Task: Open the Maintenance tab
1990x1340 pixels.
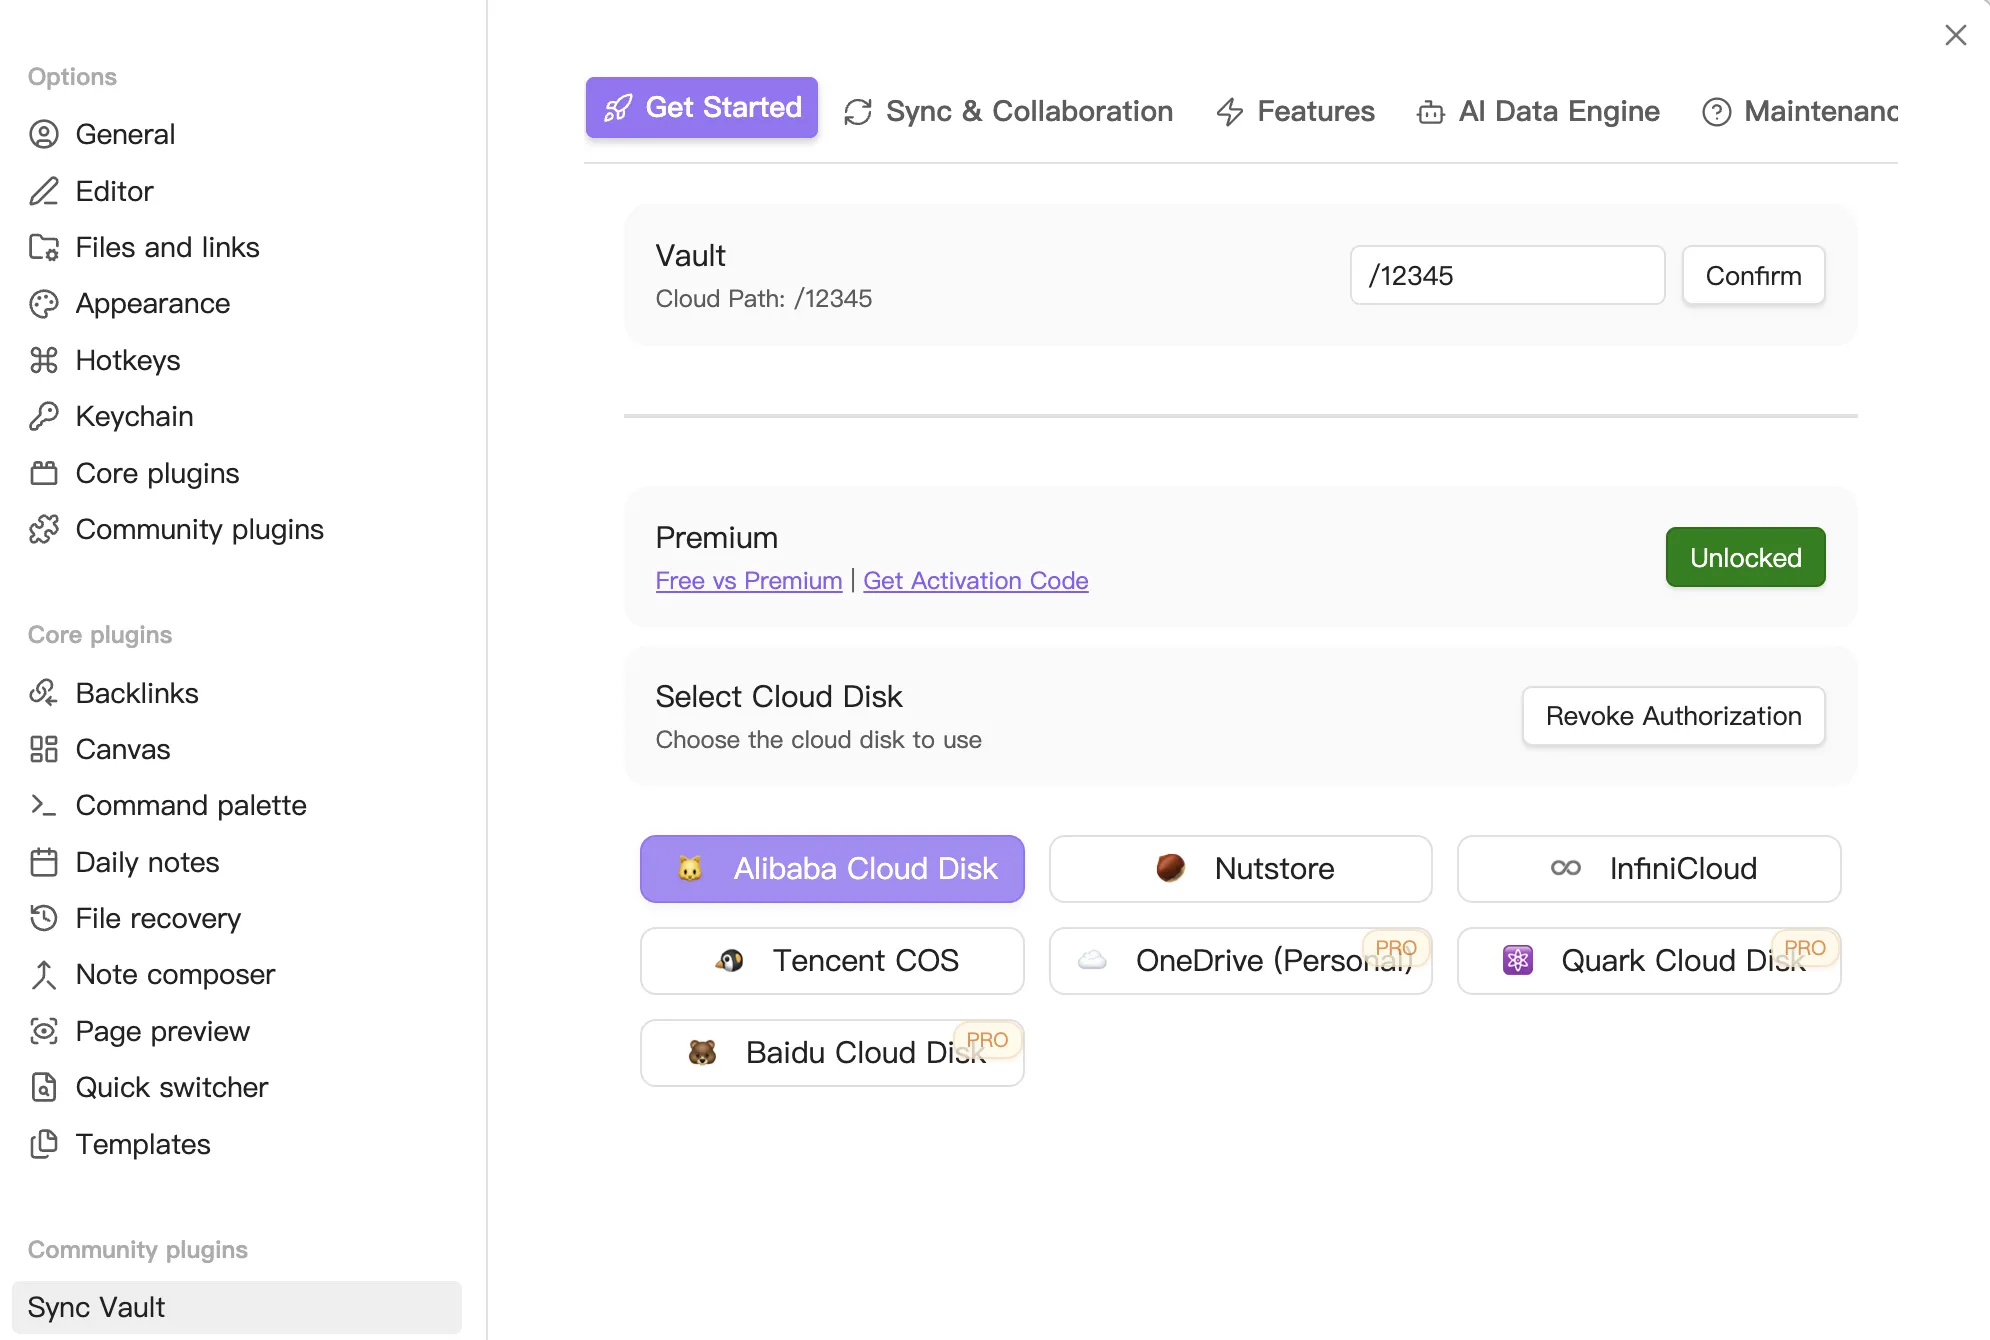Action: 1799,112
